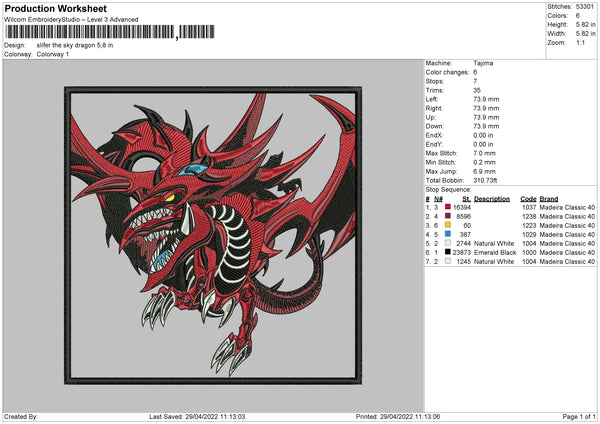This screenshot has height=424, width=600.
Task: Click the 'Last Saved' timestamp in footer
Action: point(197,416)
